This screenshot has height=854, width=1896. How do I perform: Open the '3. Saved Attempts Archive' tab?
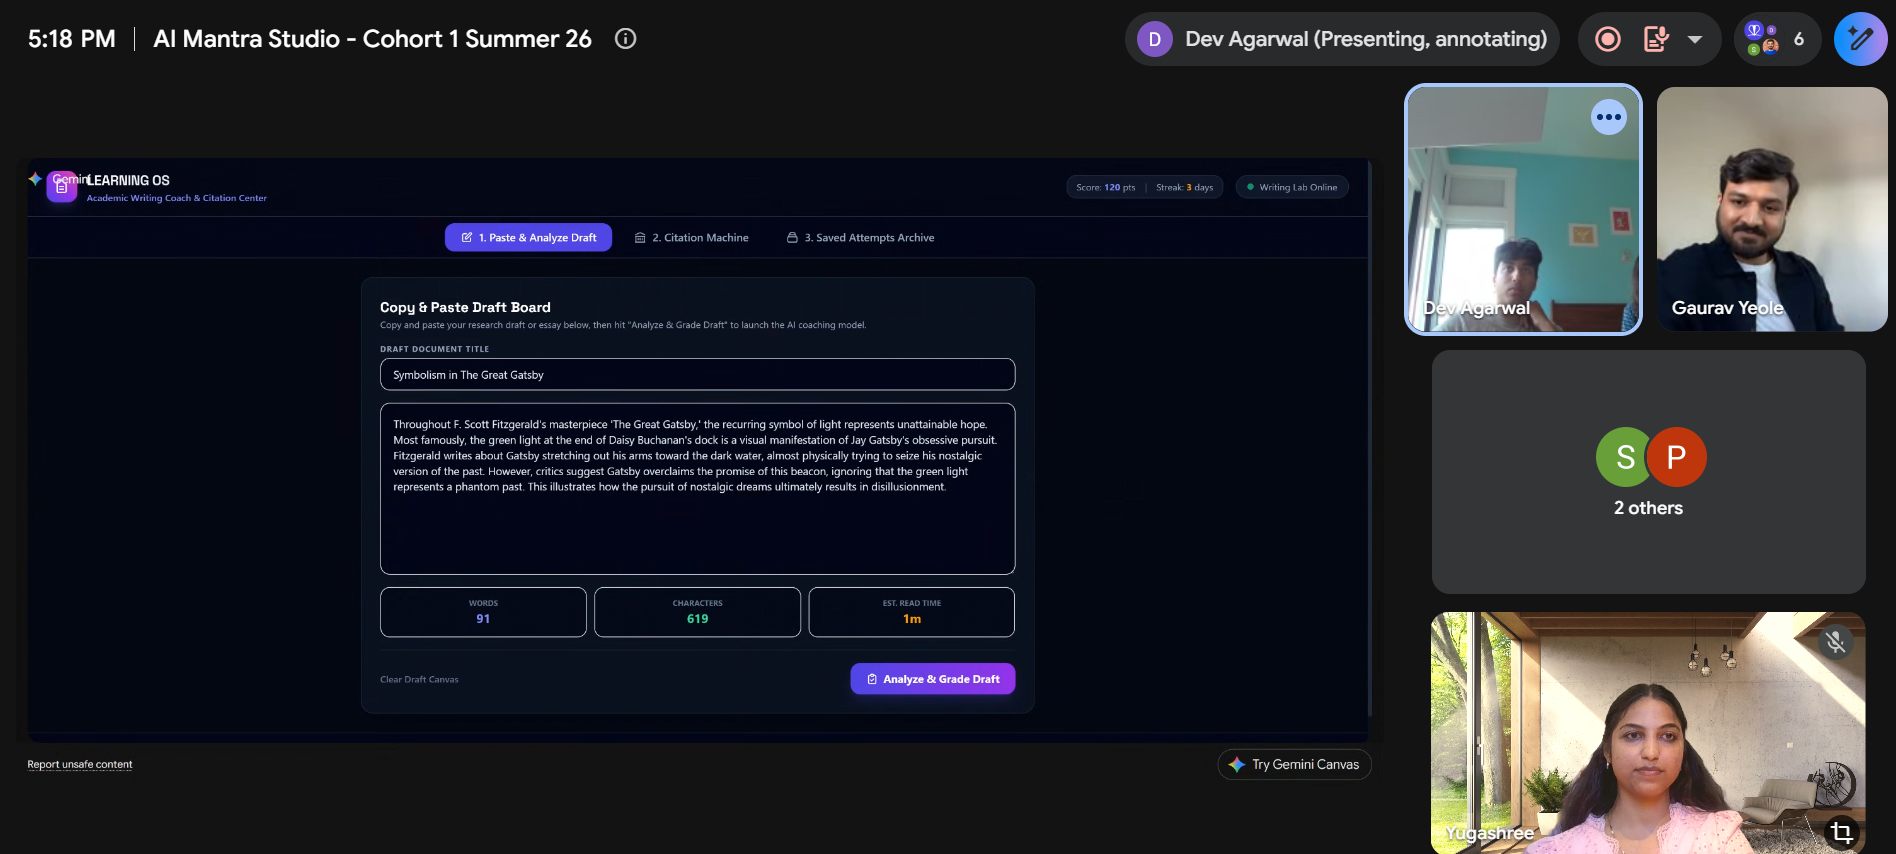[861, 238]
